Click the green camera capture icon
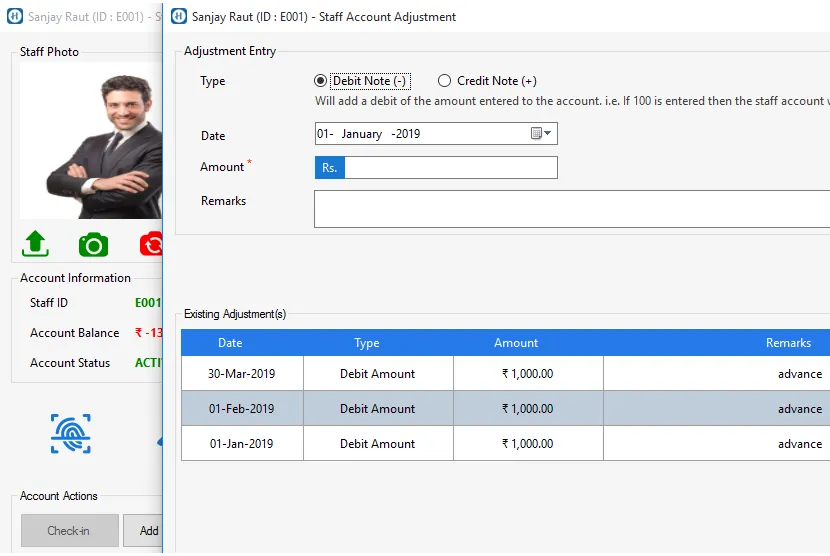 (x=93, y=244)
